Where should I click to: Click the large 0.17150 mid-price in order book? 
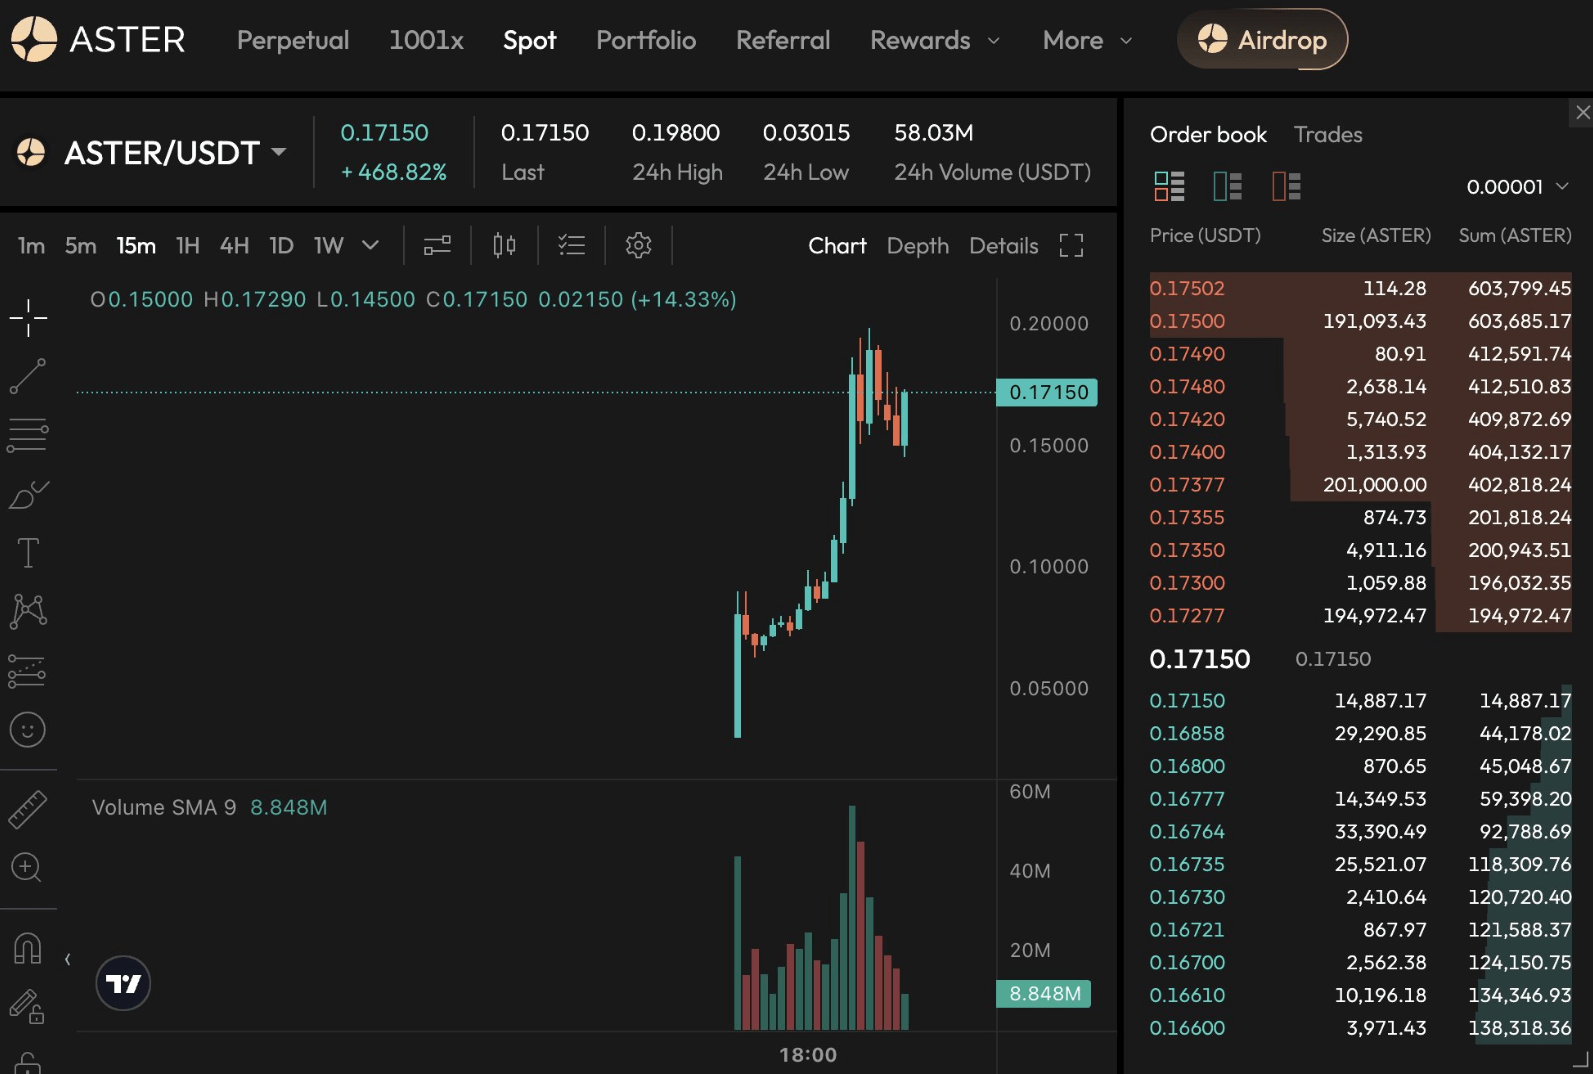click(x=1200, y=659)
